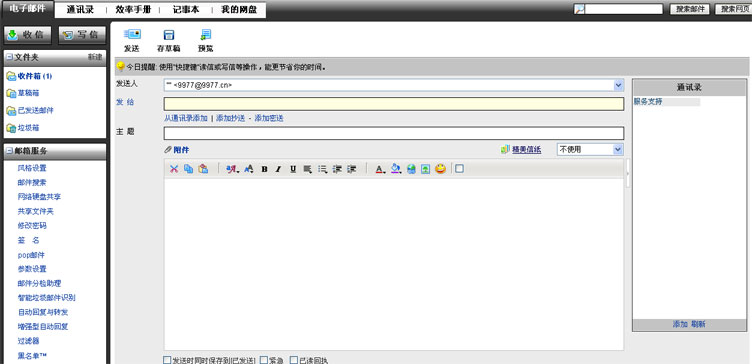This screenshot has width=752, height=364.
Task: Open the sender address dropdown
Action: pyautogui.click(x=618, y=85)
